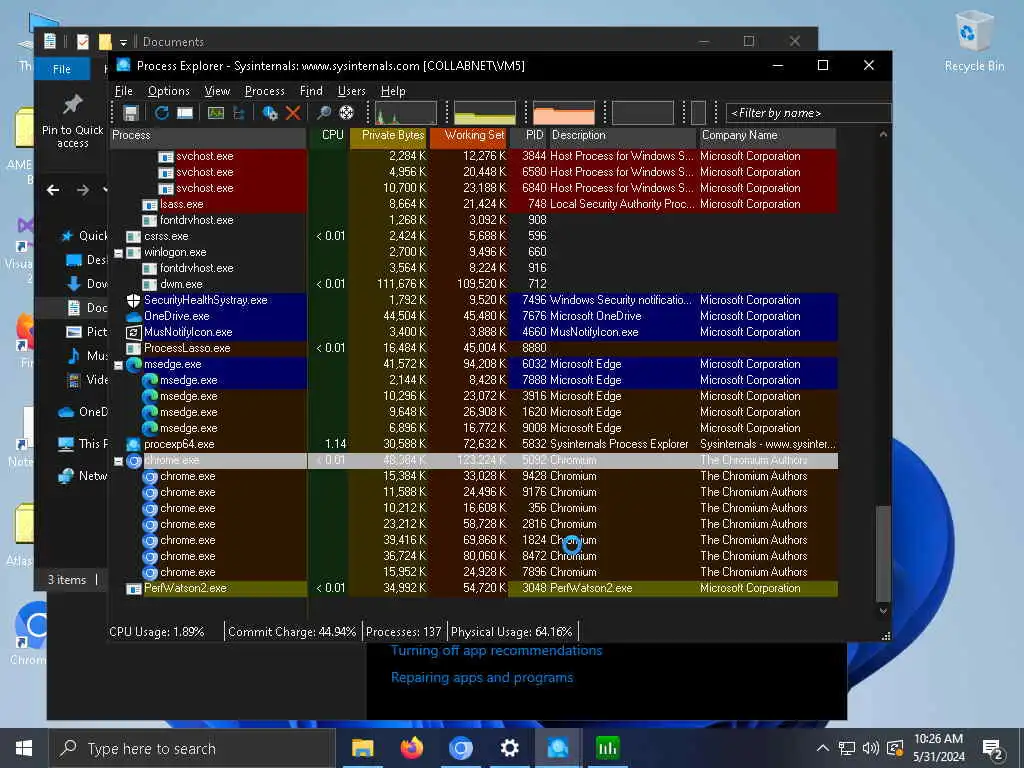Click the Save floppy disk toolbar icon
Viewport: 1024px width, 768px height.
tap(131, 113)
